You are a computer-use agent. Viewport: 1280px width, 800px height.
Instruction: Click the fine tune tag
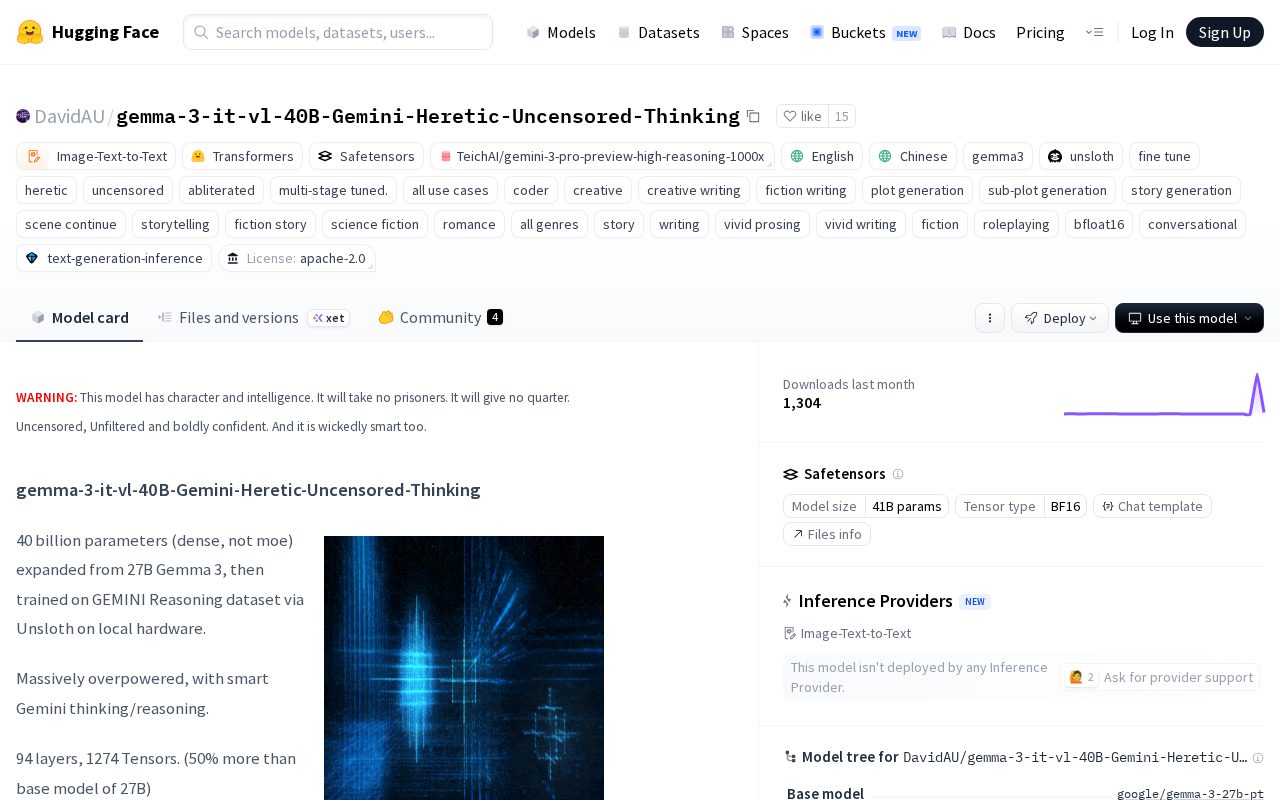[1164, 156]
